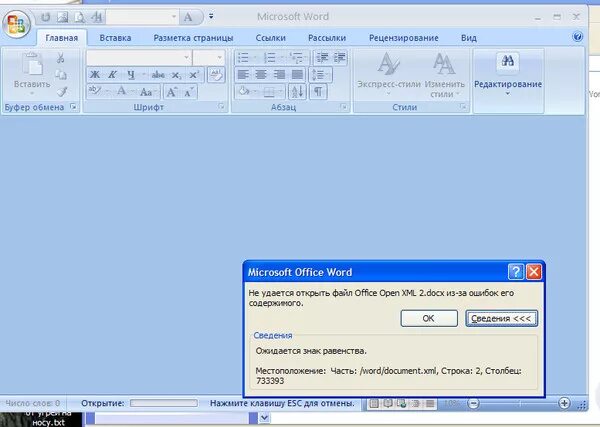Click the Full Screen Reading view icon
The height and width of the screenshot is (427, 600).
pos(388,403)
